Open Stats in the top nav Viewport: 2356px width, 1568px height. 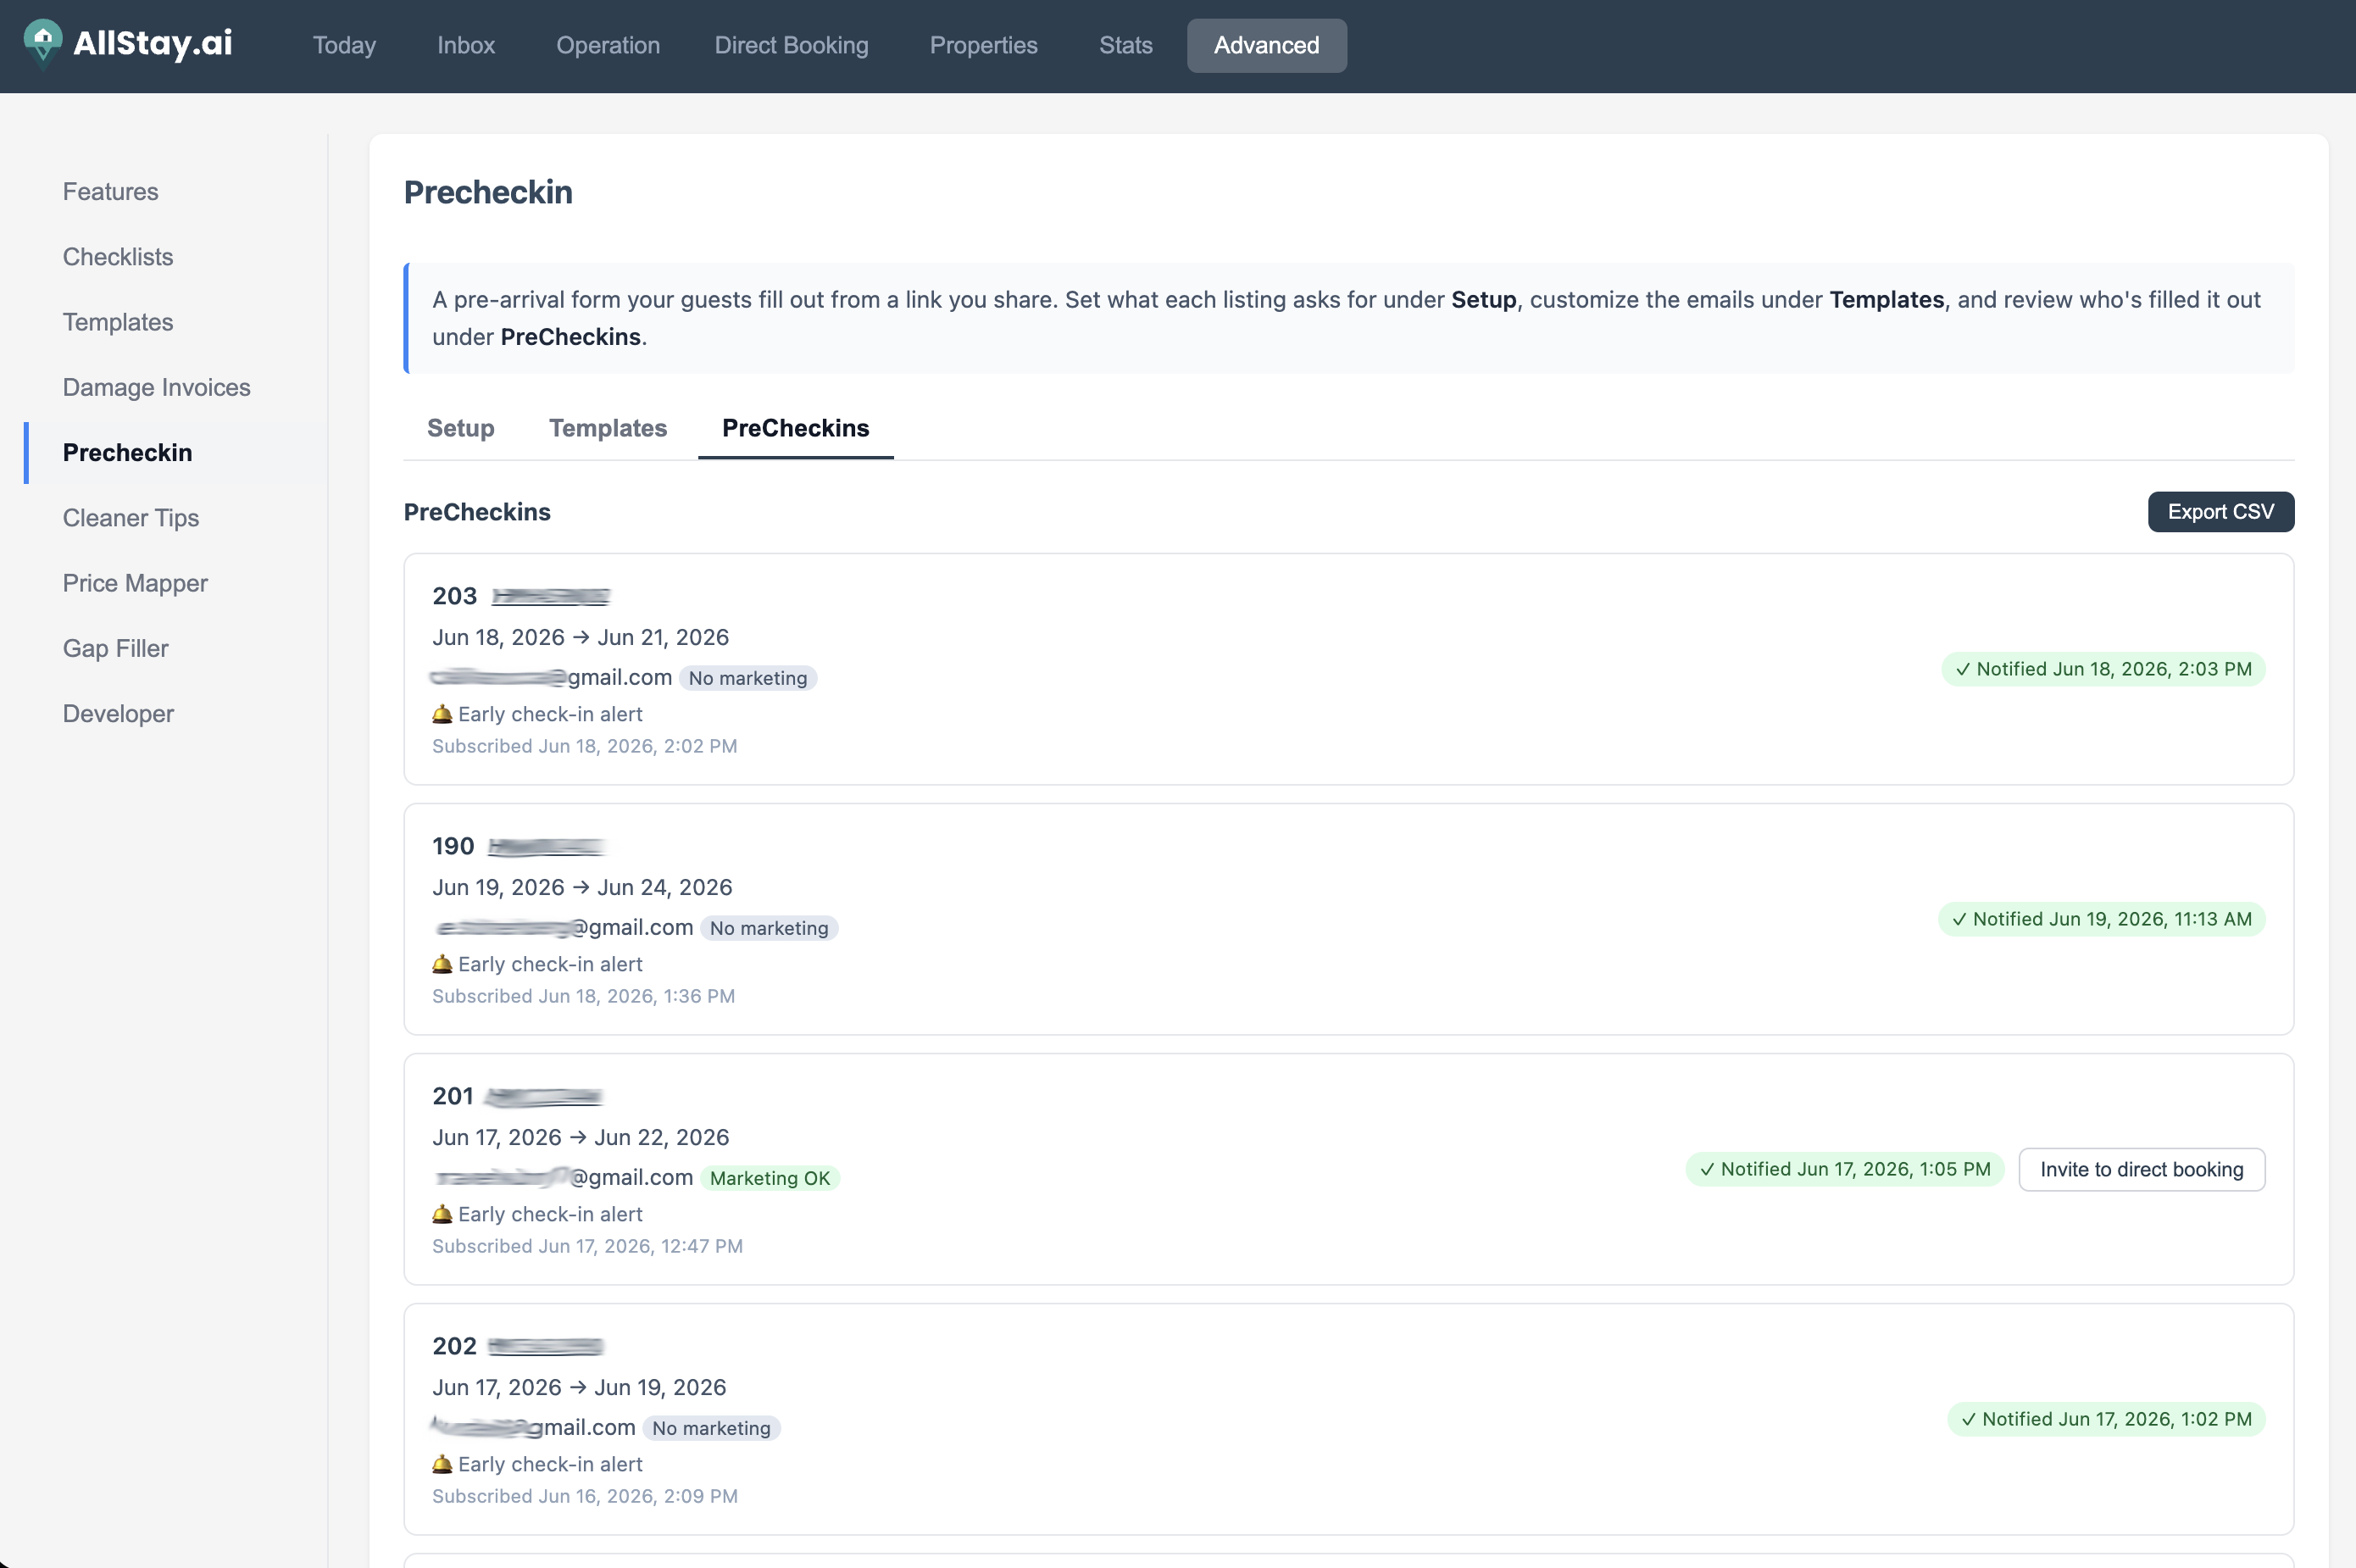click(1125, 45)
